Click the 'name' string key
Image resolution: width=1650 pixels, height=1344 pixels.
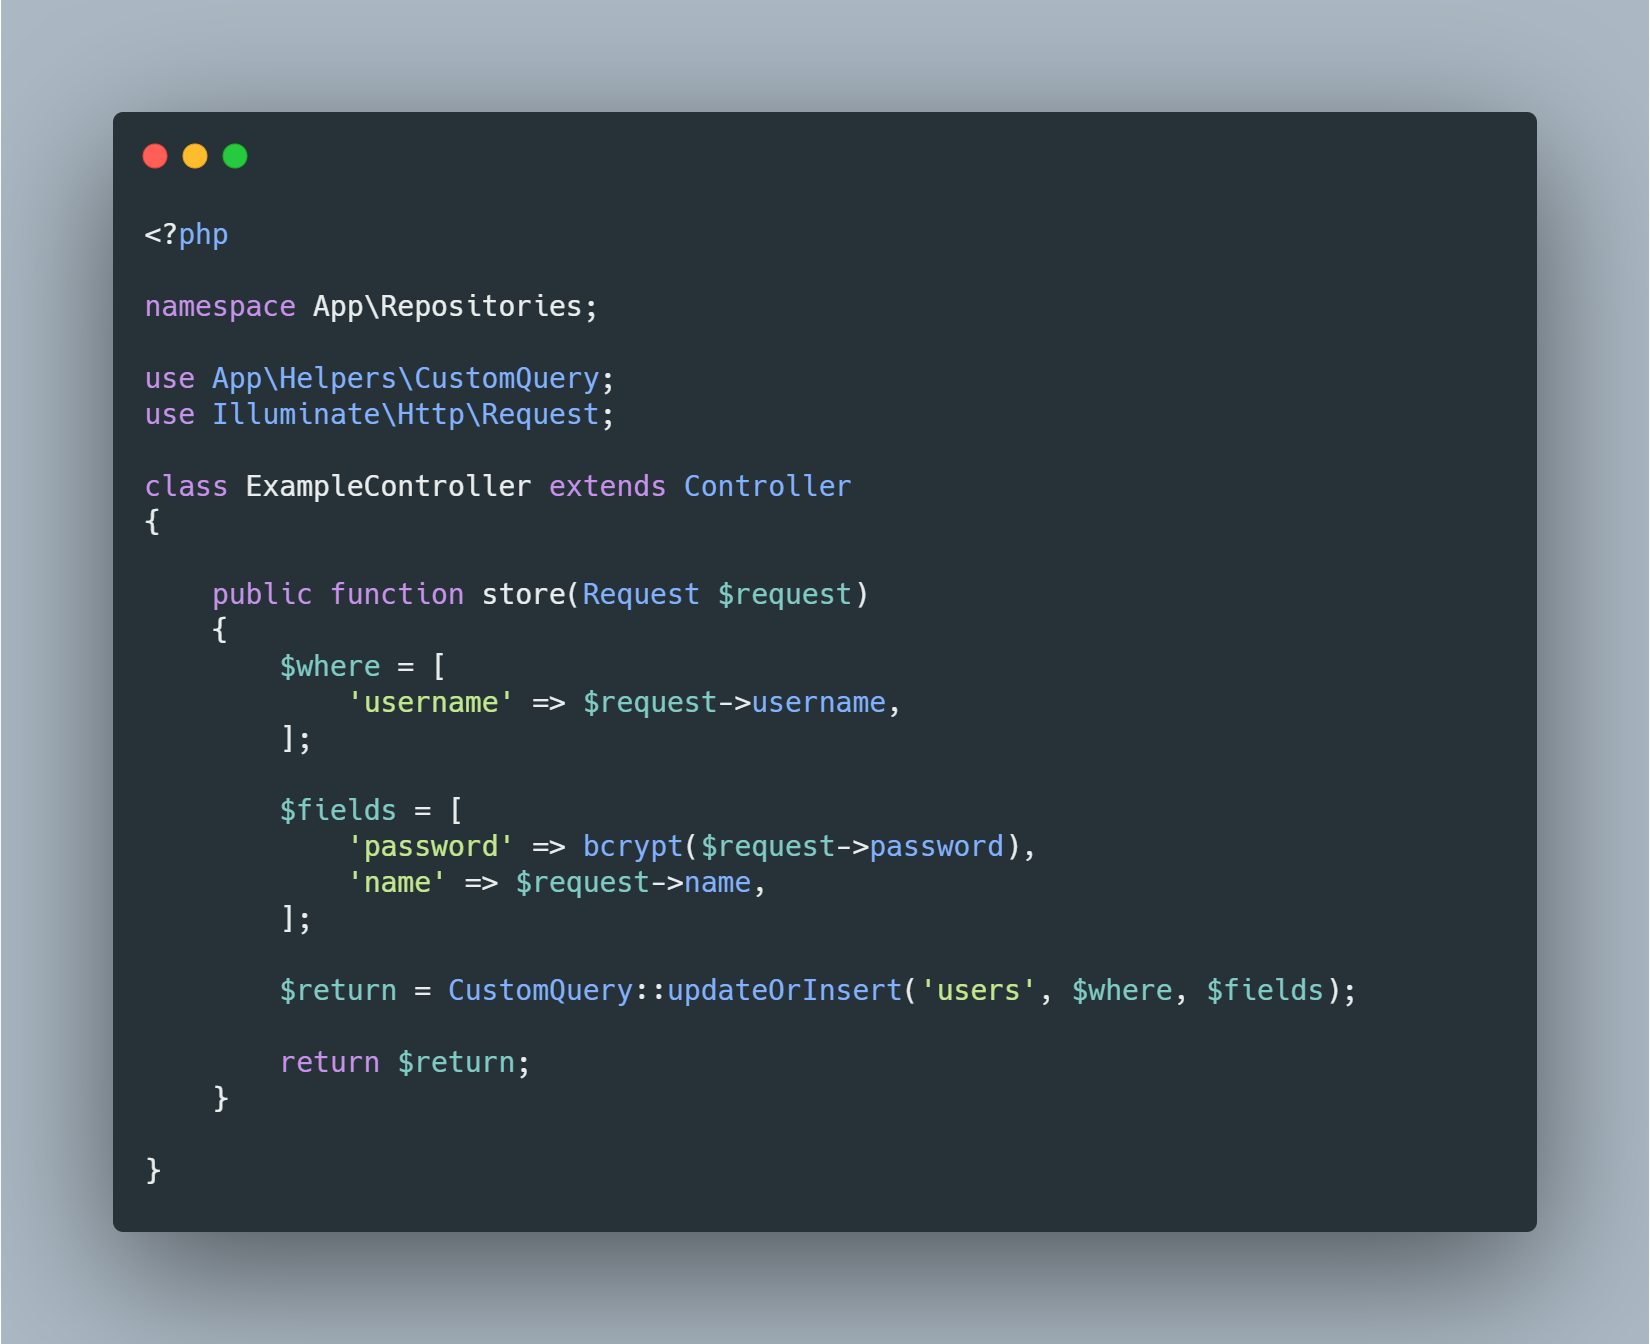tap(396, 882)
